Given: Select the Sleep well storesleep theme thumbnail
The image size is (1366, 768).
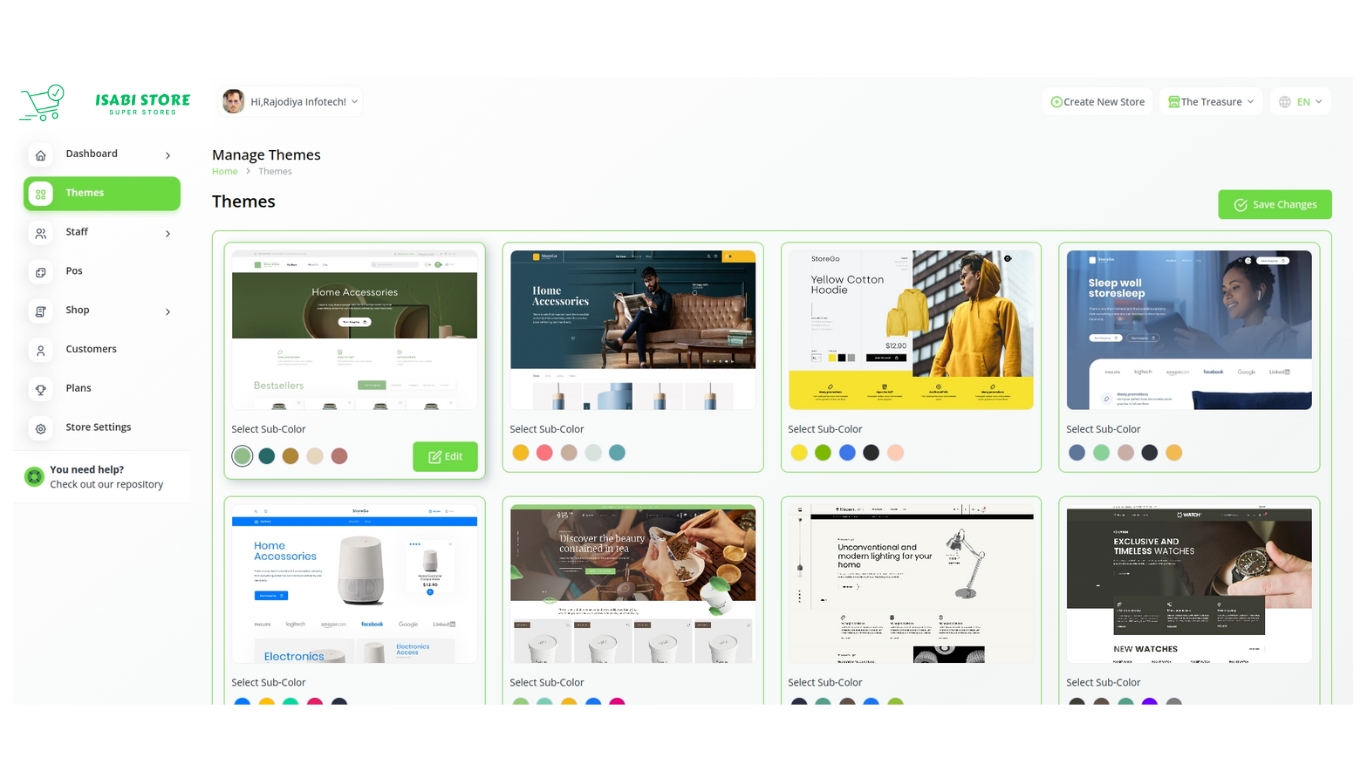Looking at the screenshot, I should click(x=1189, y=330).
